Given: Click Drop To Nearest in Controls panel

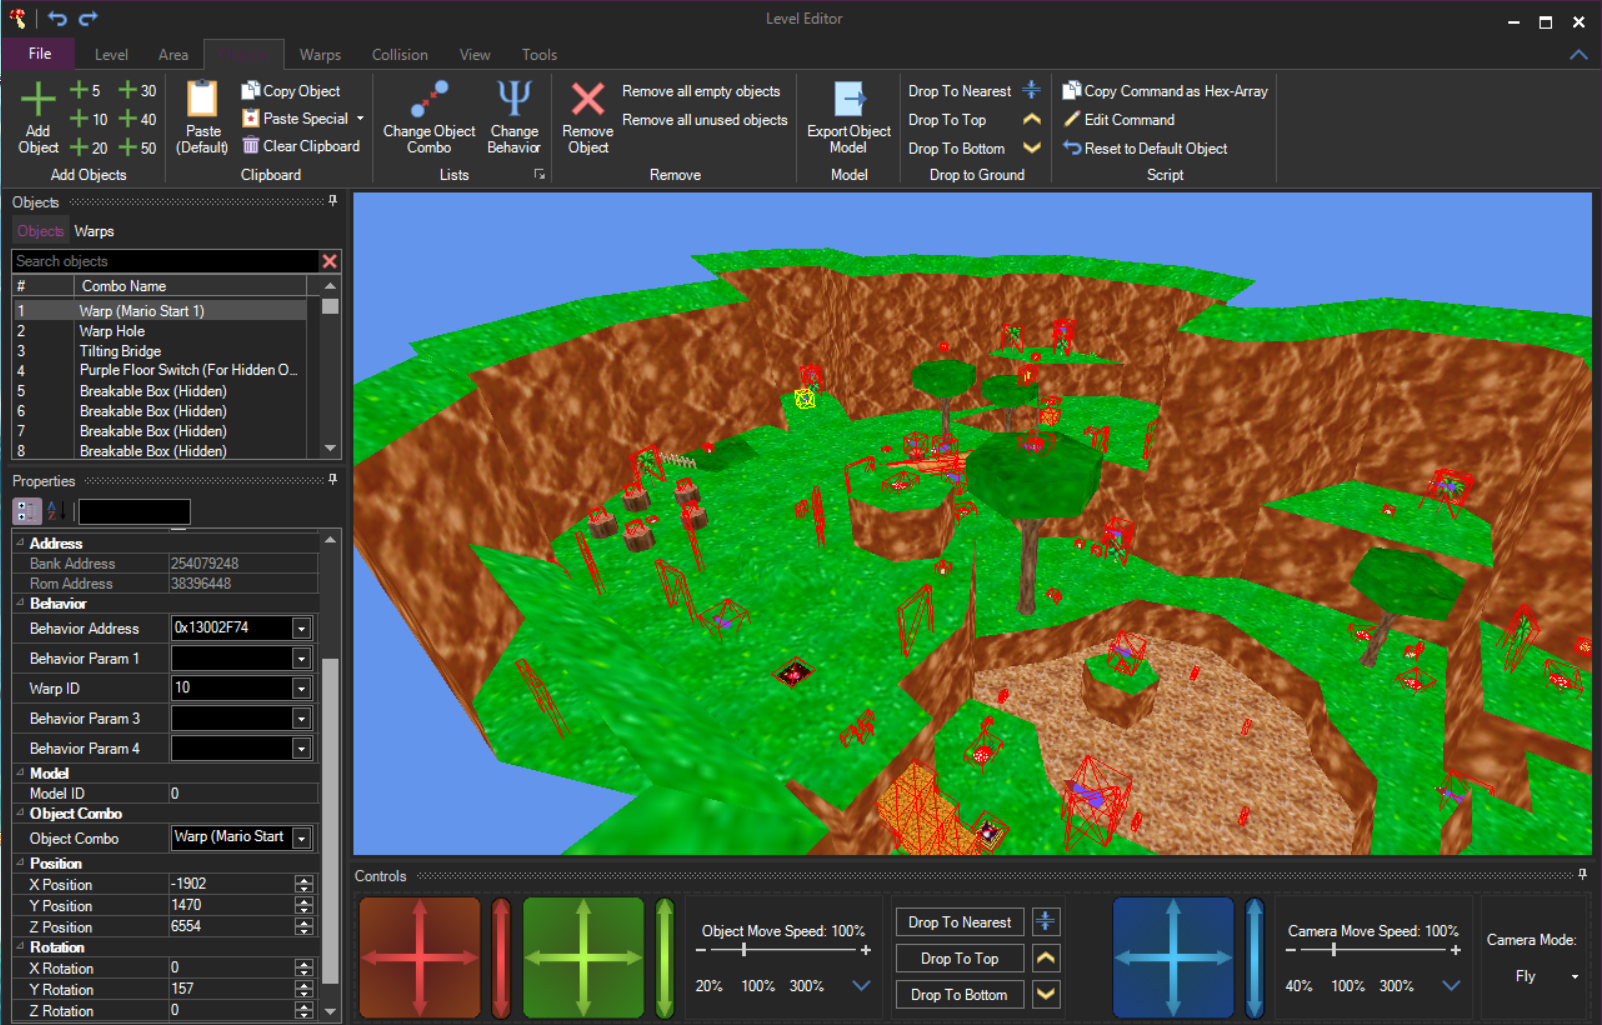Looking at the screenshot, I should [959, 922].
